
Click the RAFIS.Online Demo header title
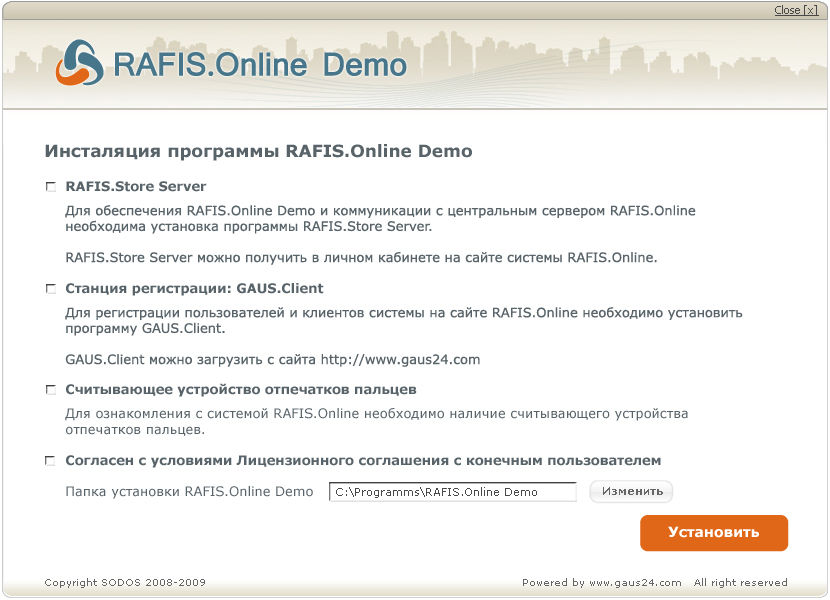coord(260,66)
